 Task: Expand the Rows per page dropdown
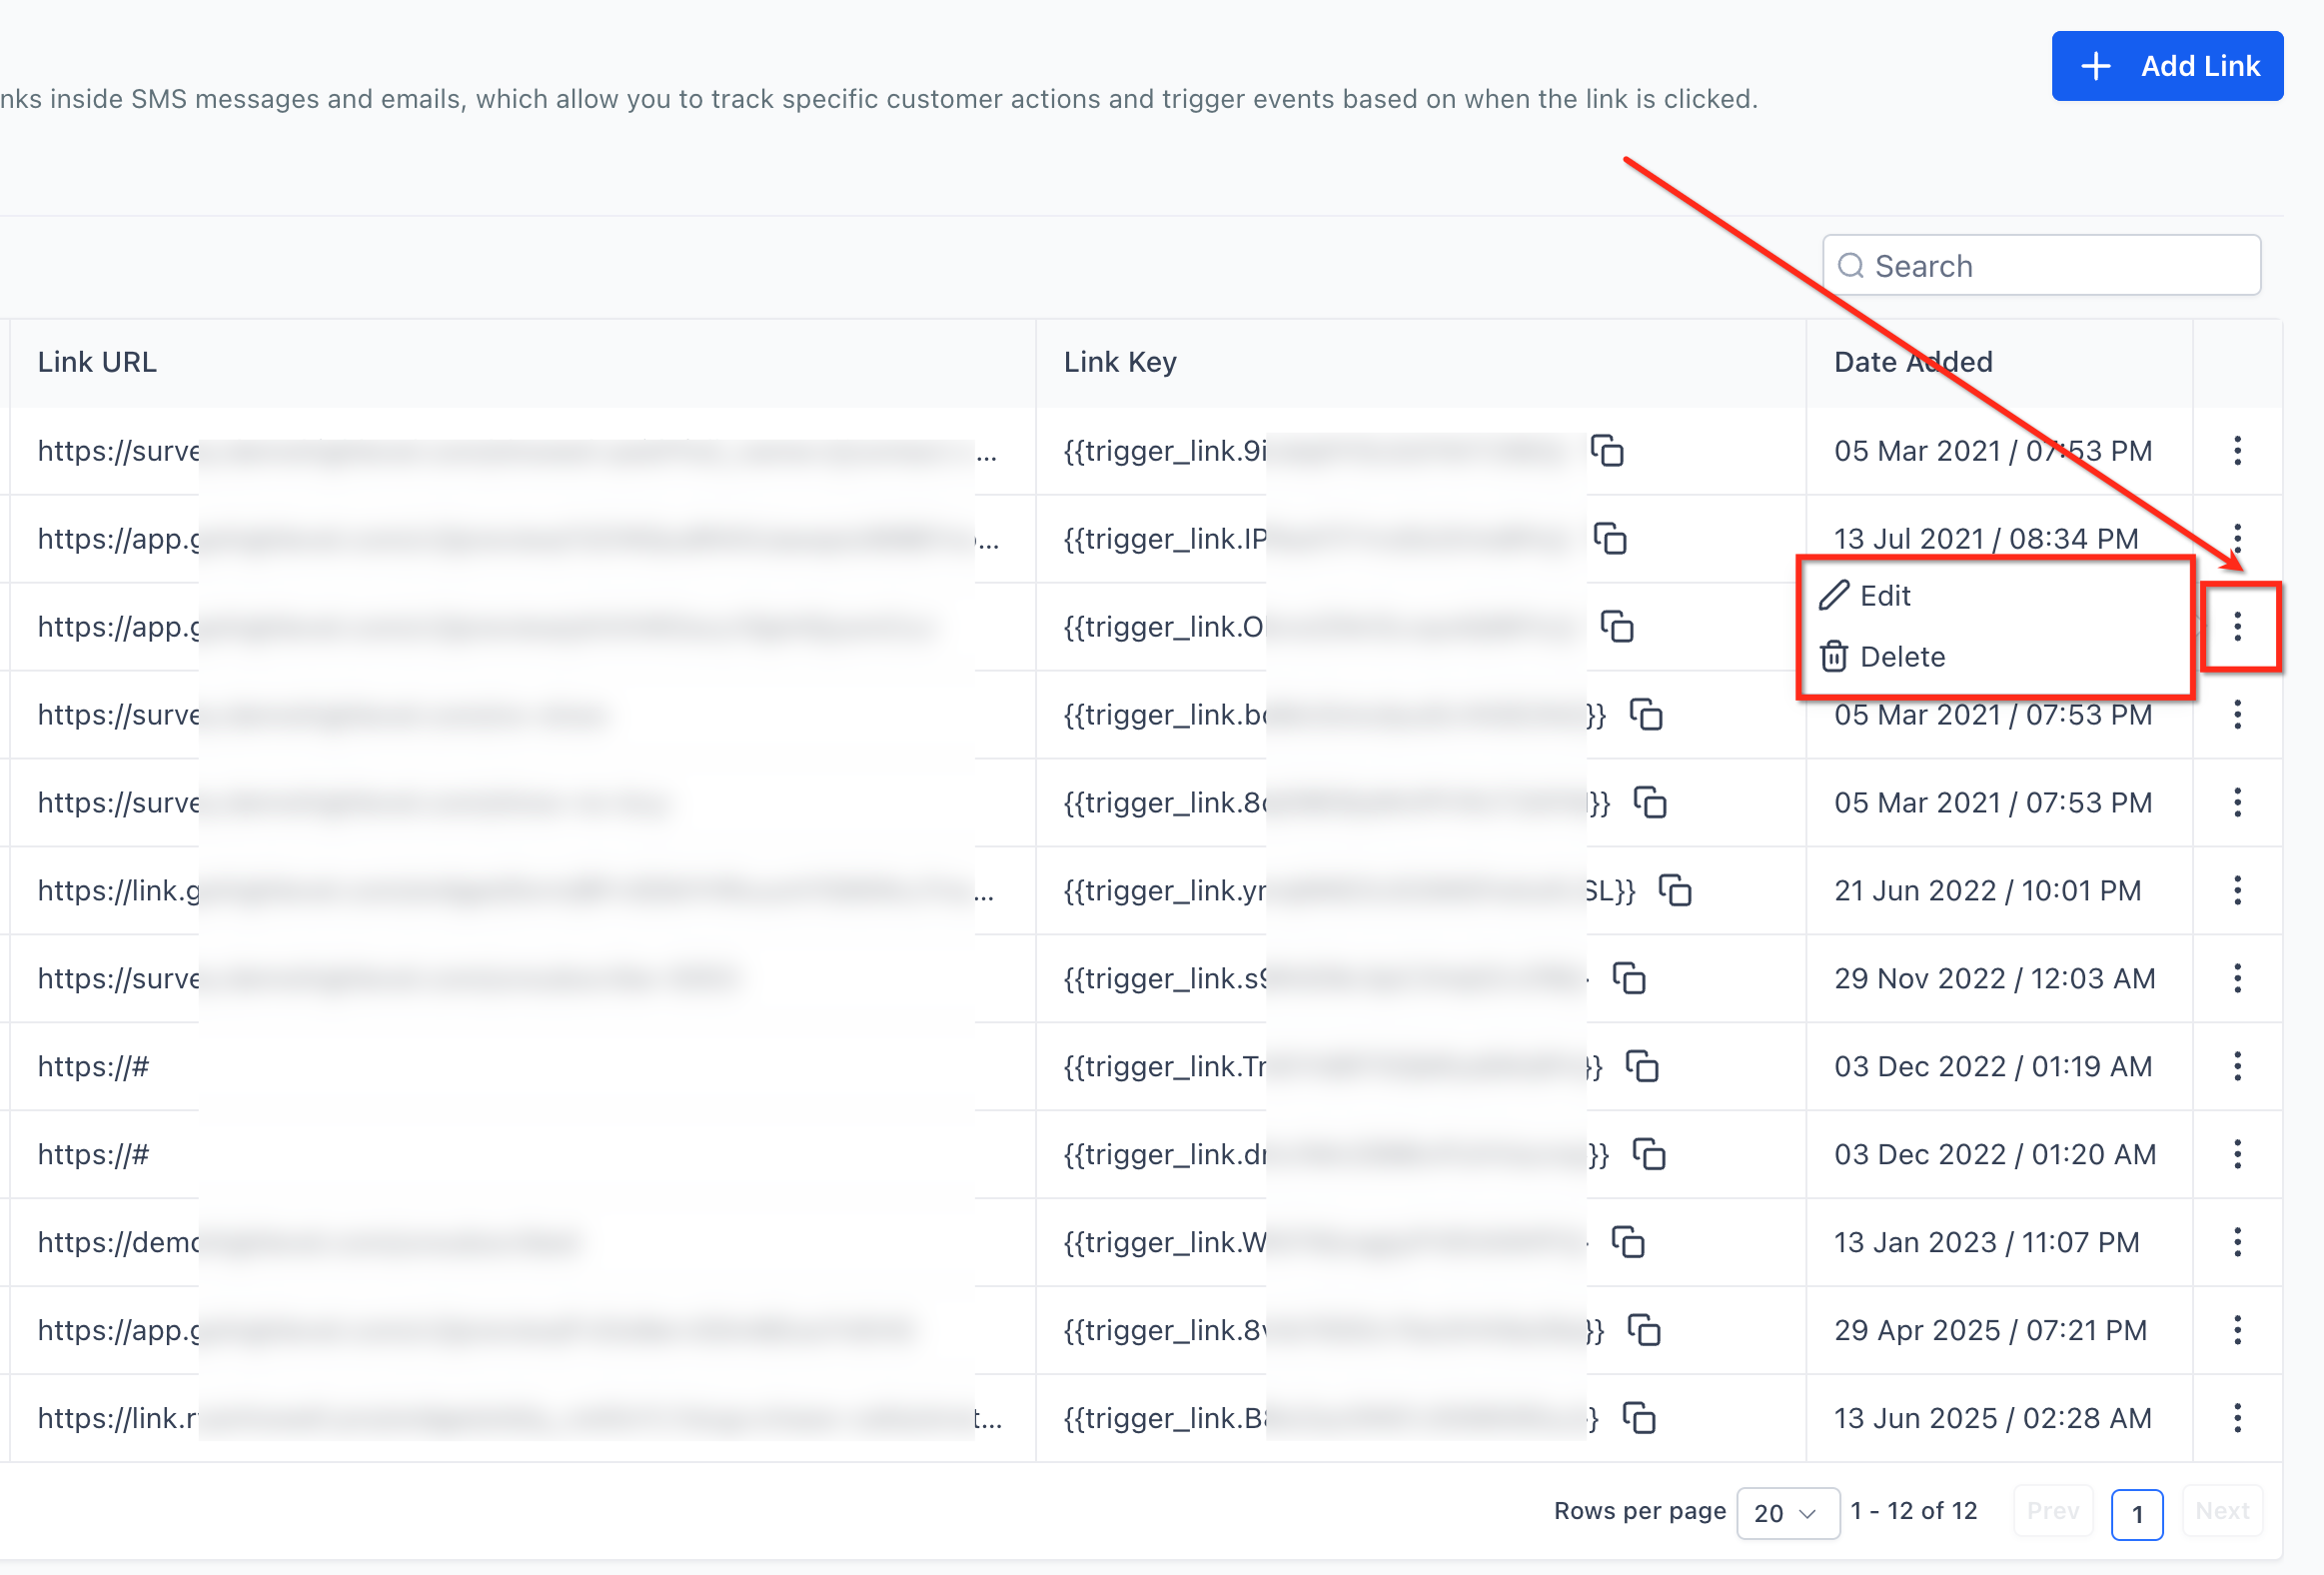[1787, 1513]
